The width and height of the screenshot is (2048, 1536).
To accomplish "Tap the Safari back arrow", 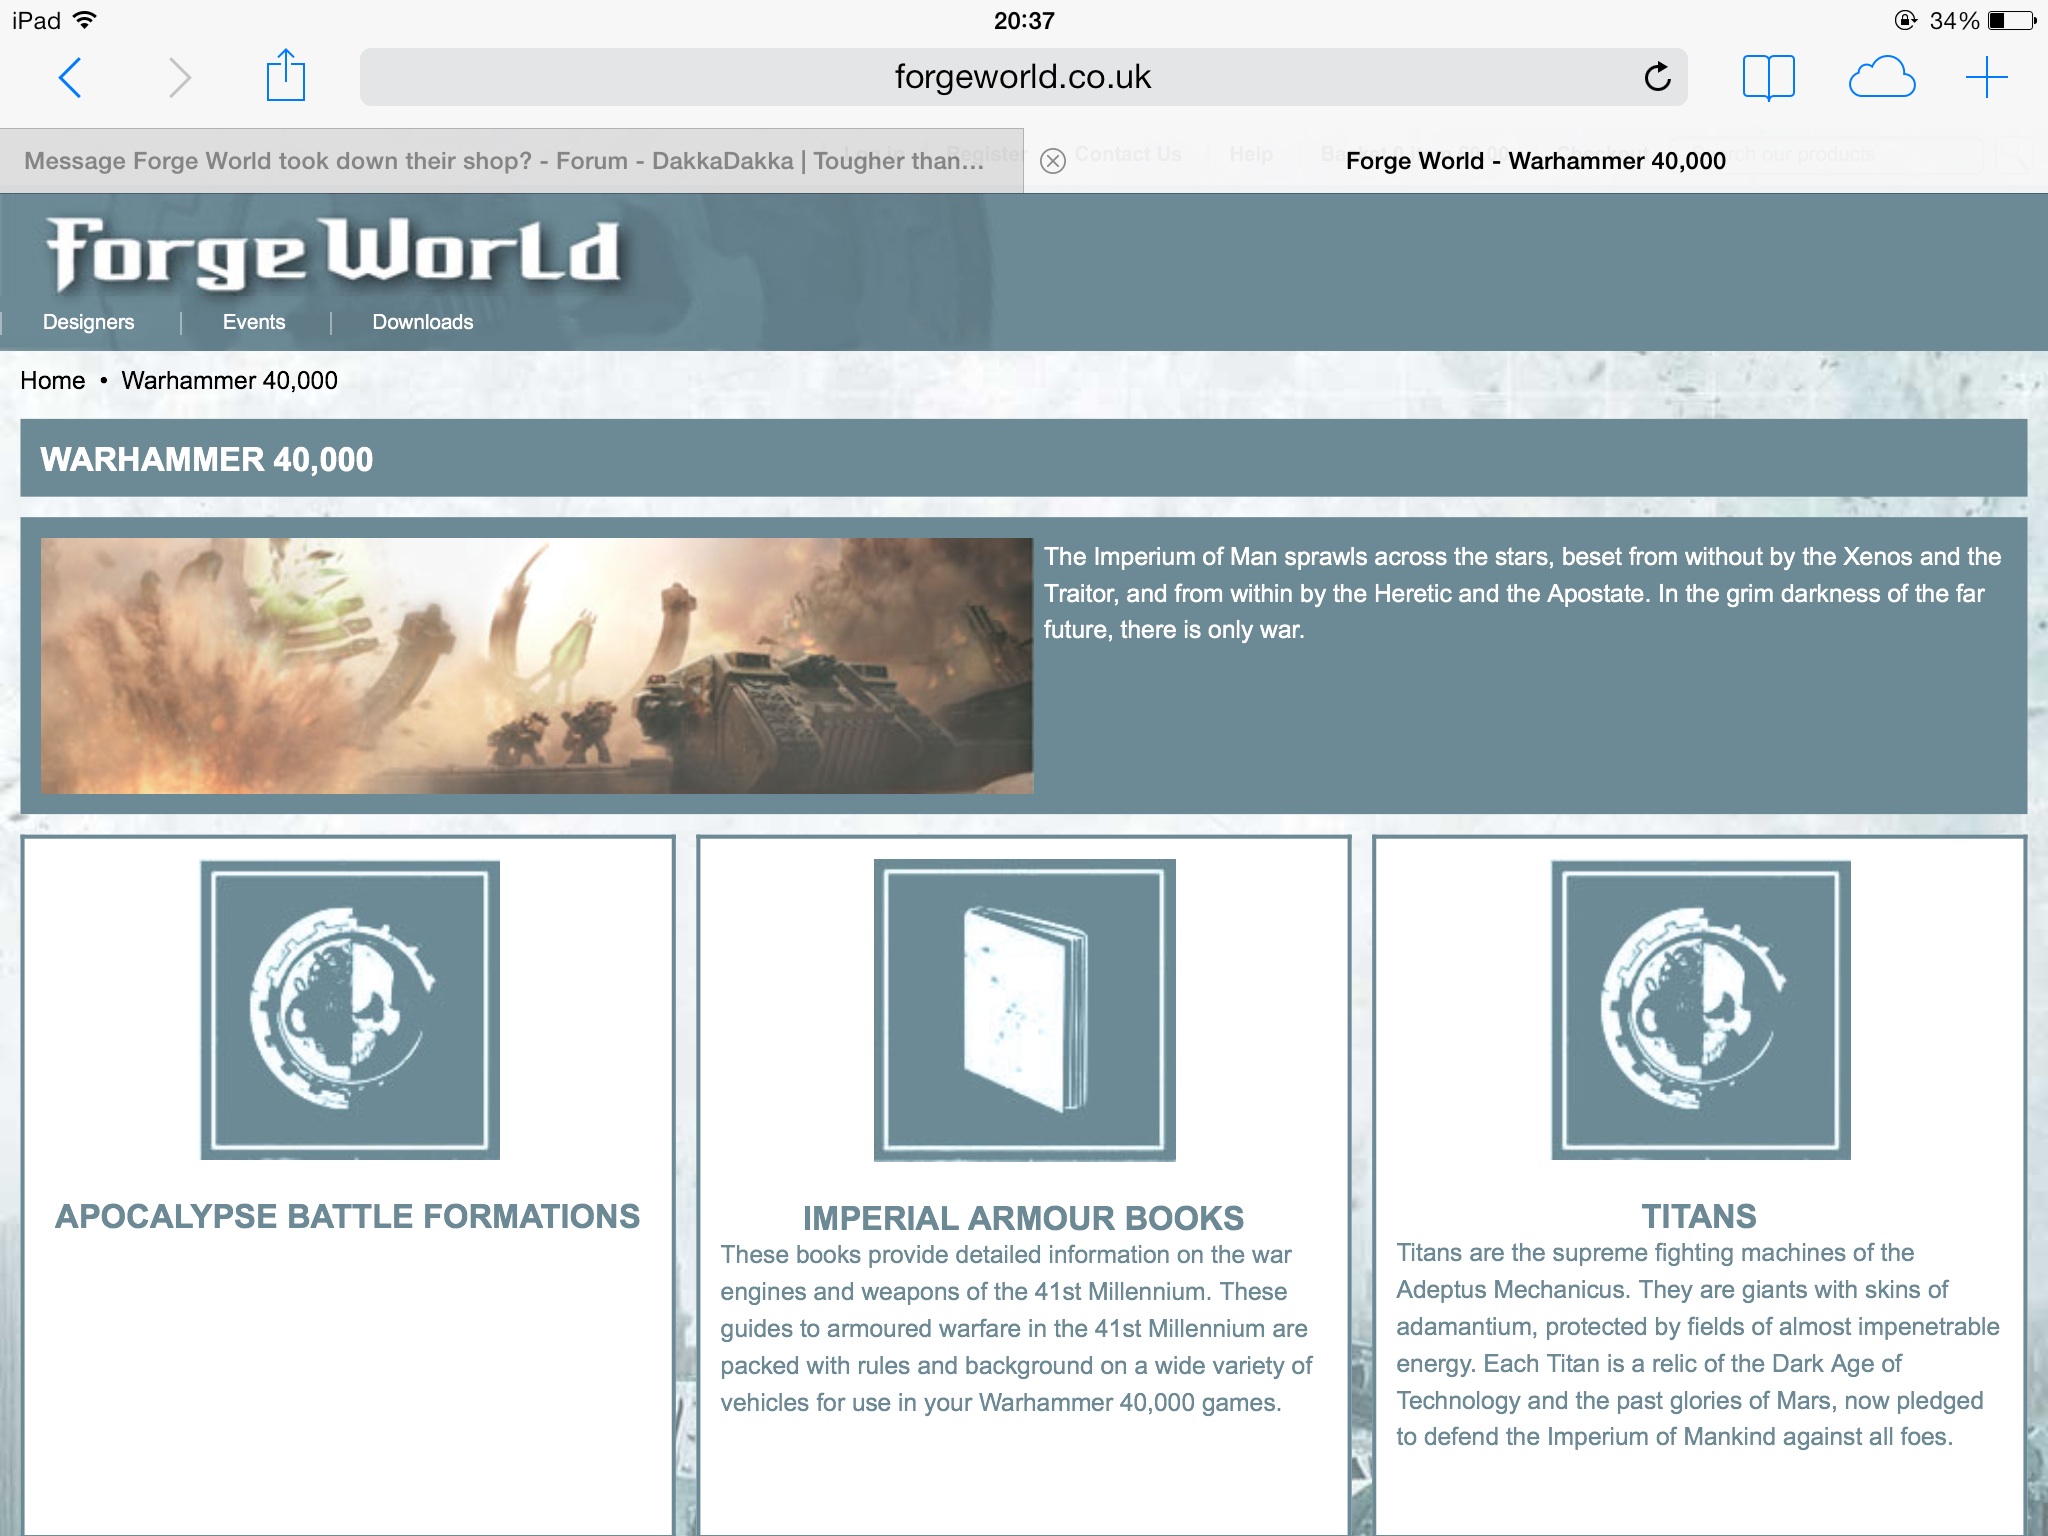I will pyautogui.click(x=70, y=77).
